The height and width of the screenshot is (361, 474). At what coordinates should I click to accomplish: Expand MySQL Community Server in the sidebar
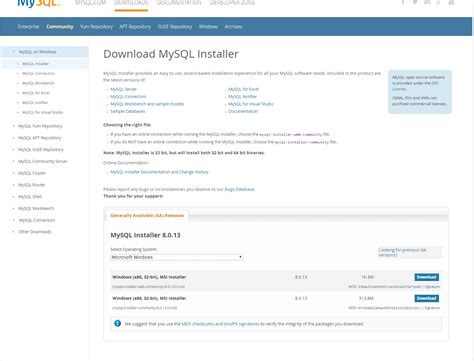point(43,161)
